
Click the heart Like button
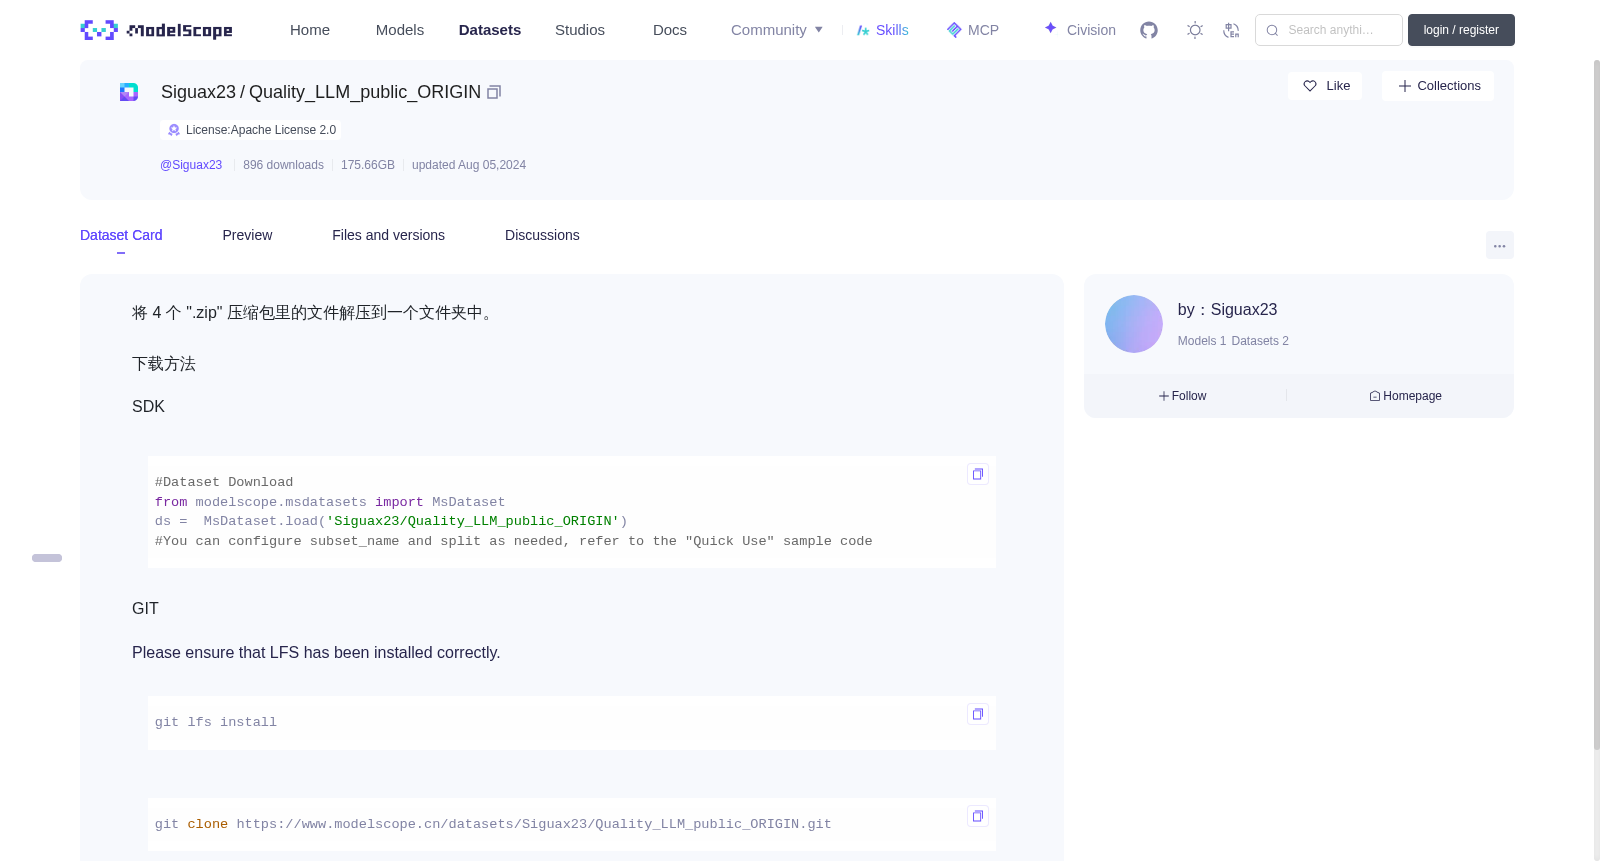point(1325,86)
